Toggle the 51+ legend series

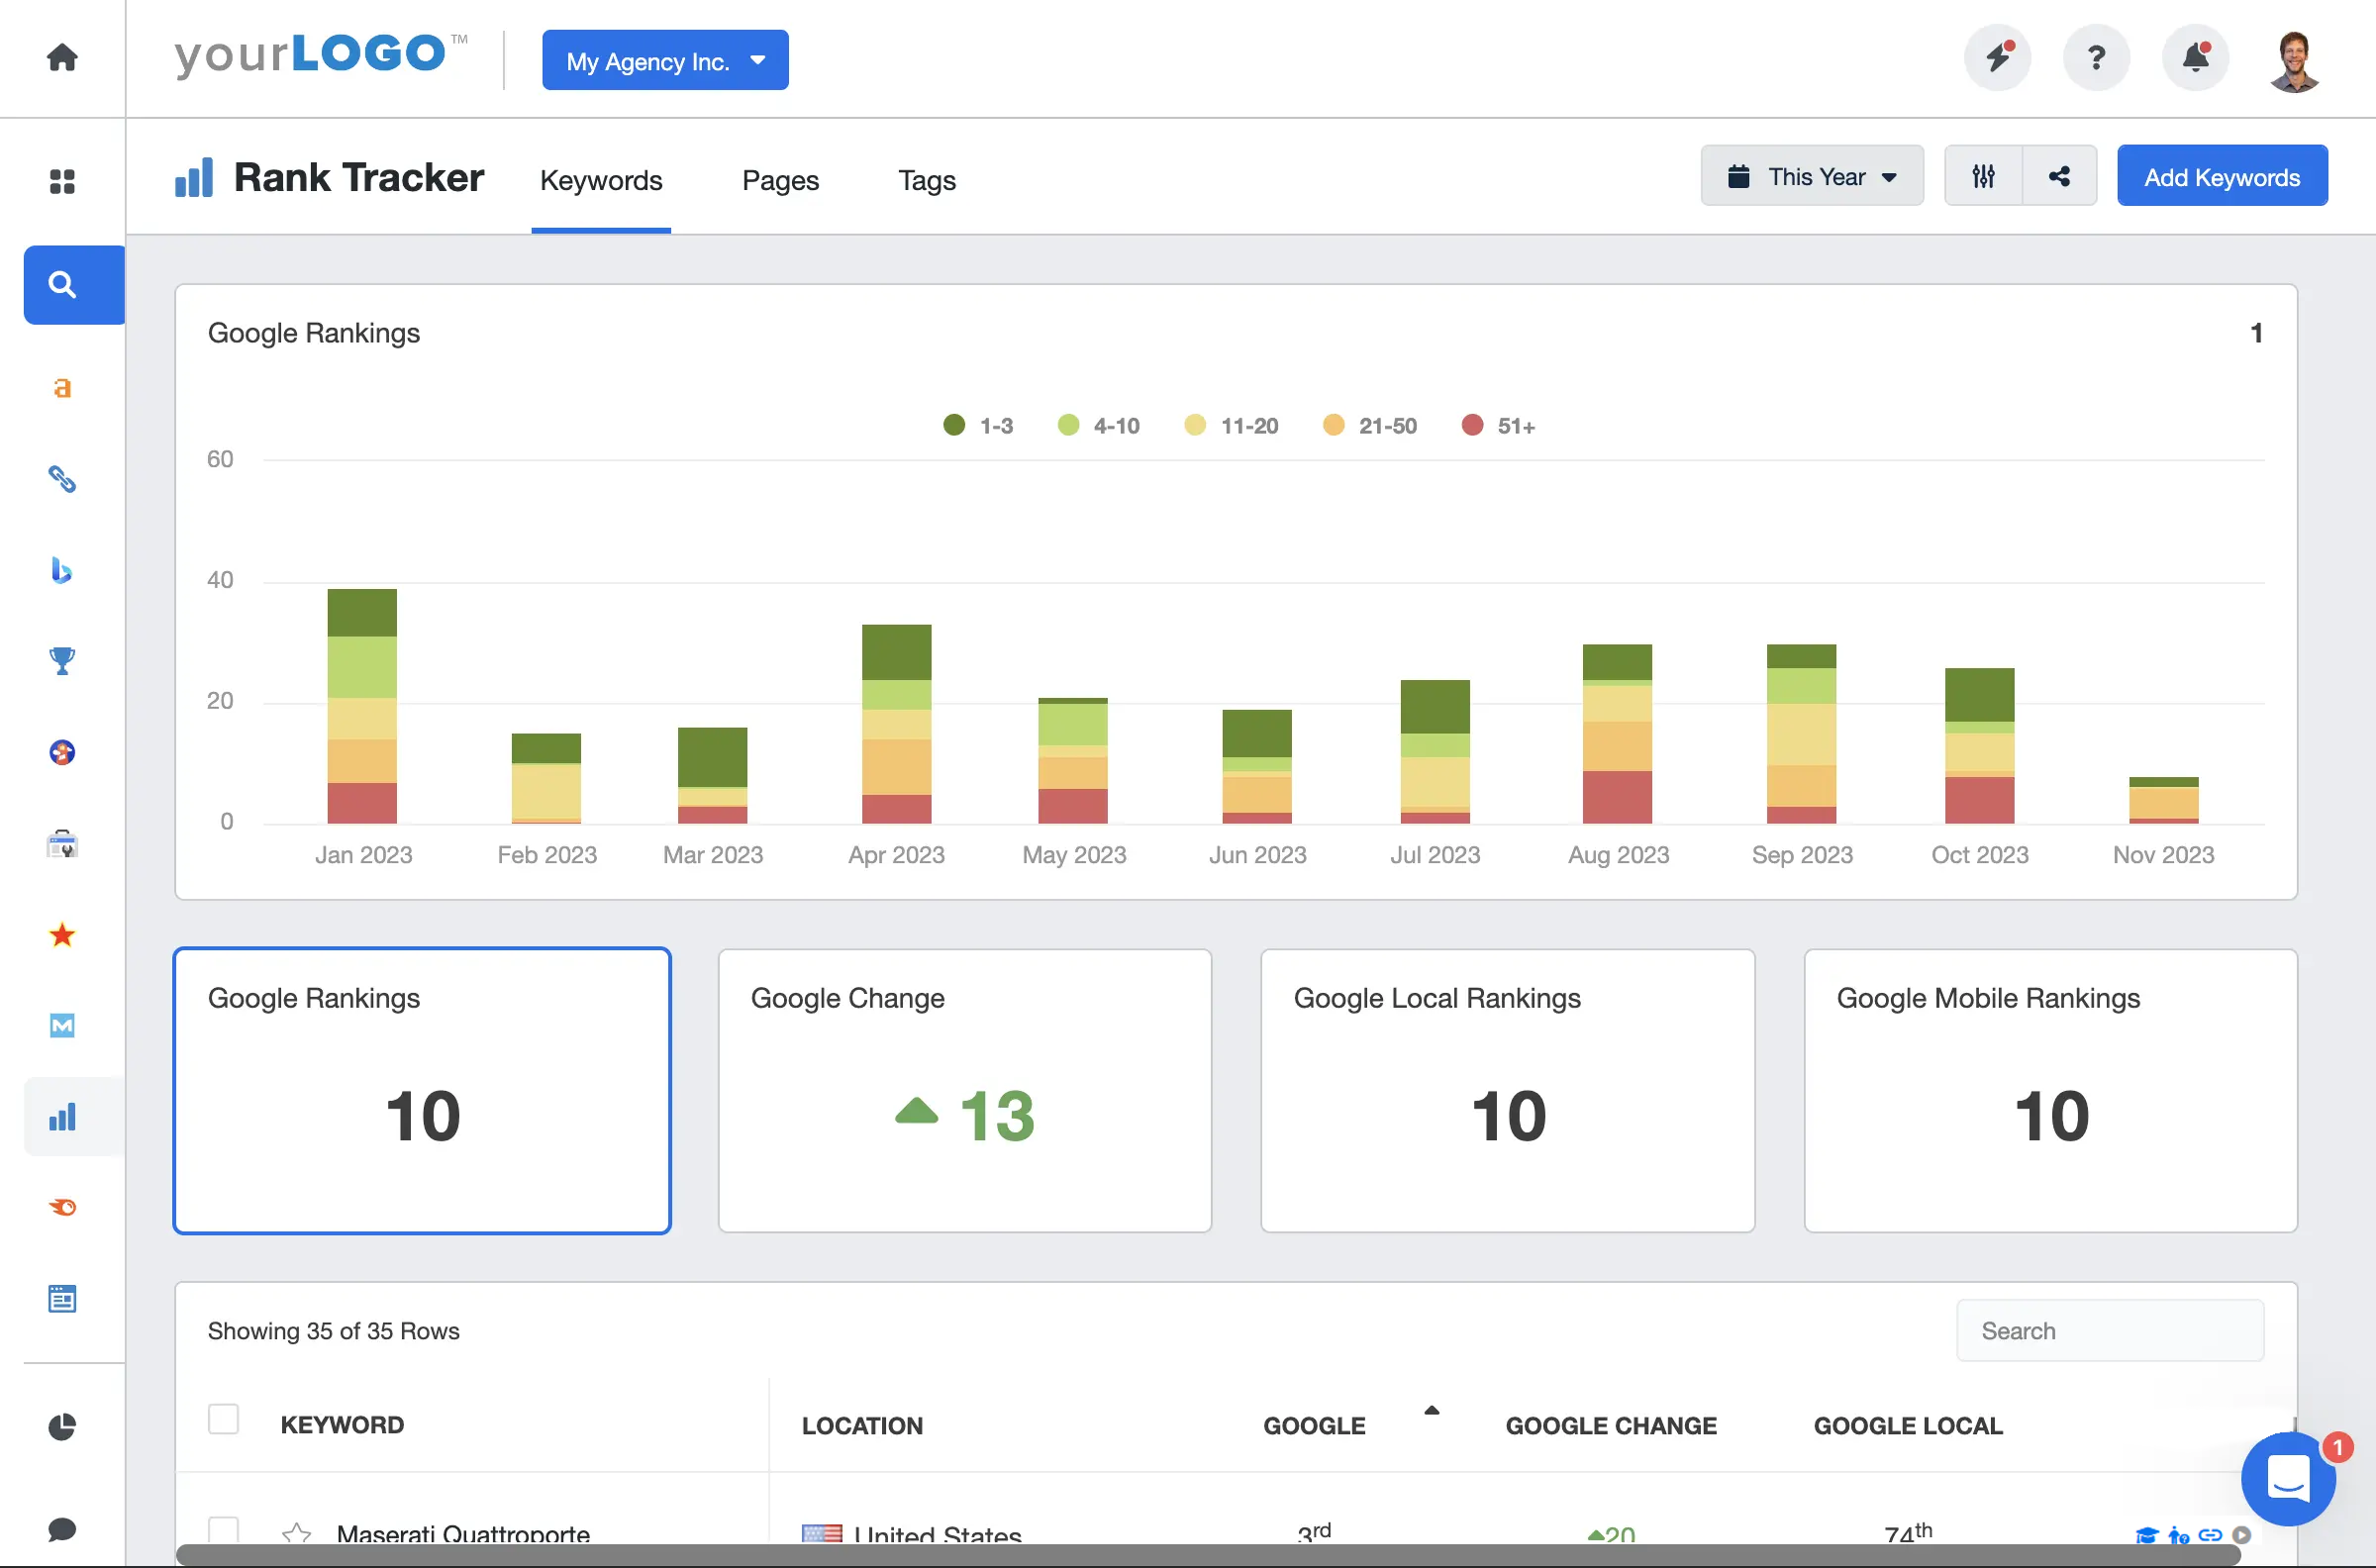(1498, 426)
